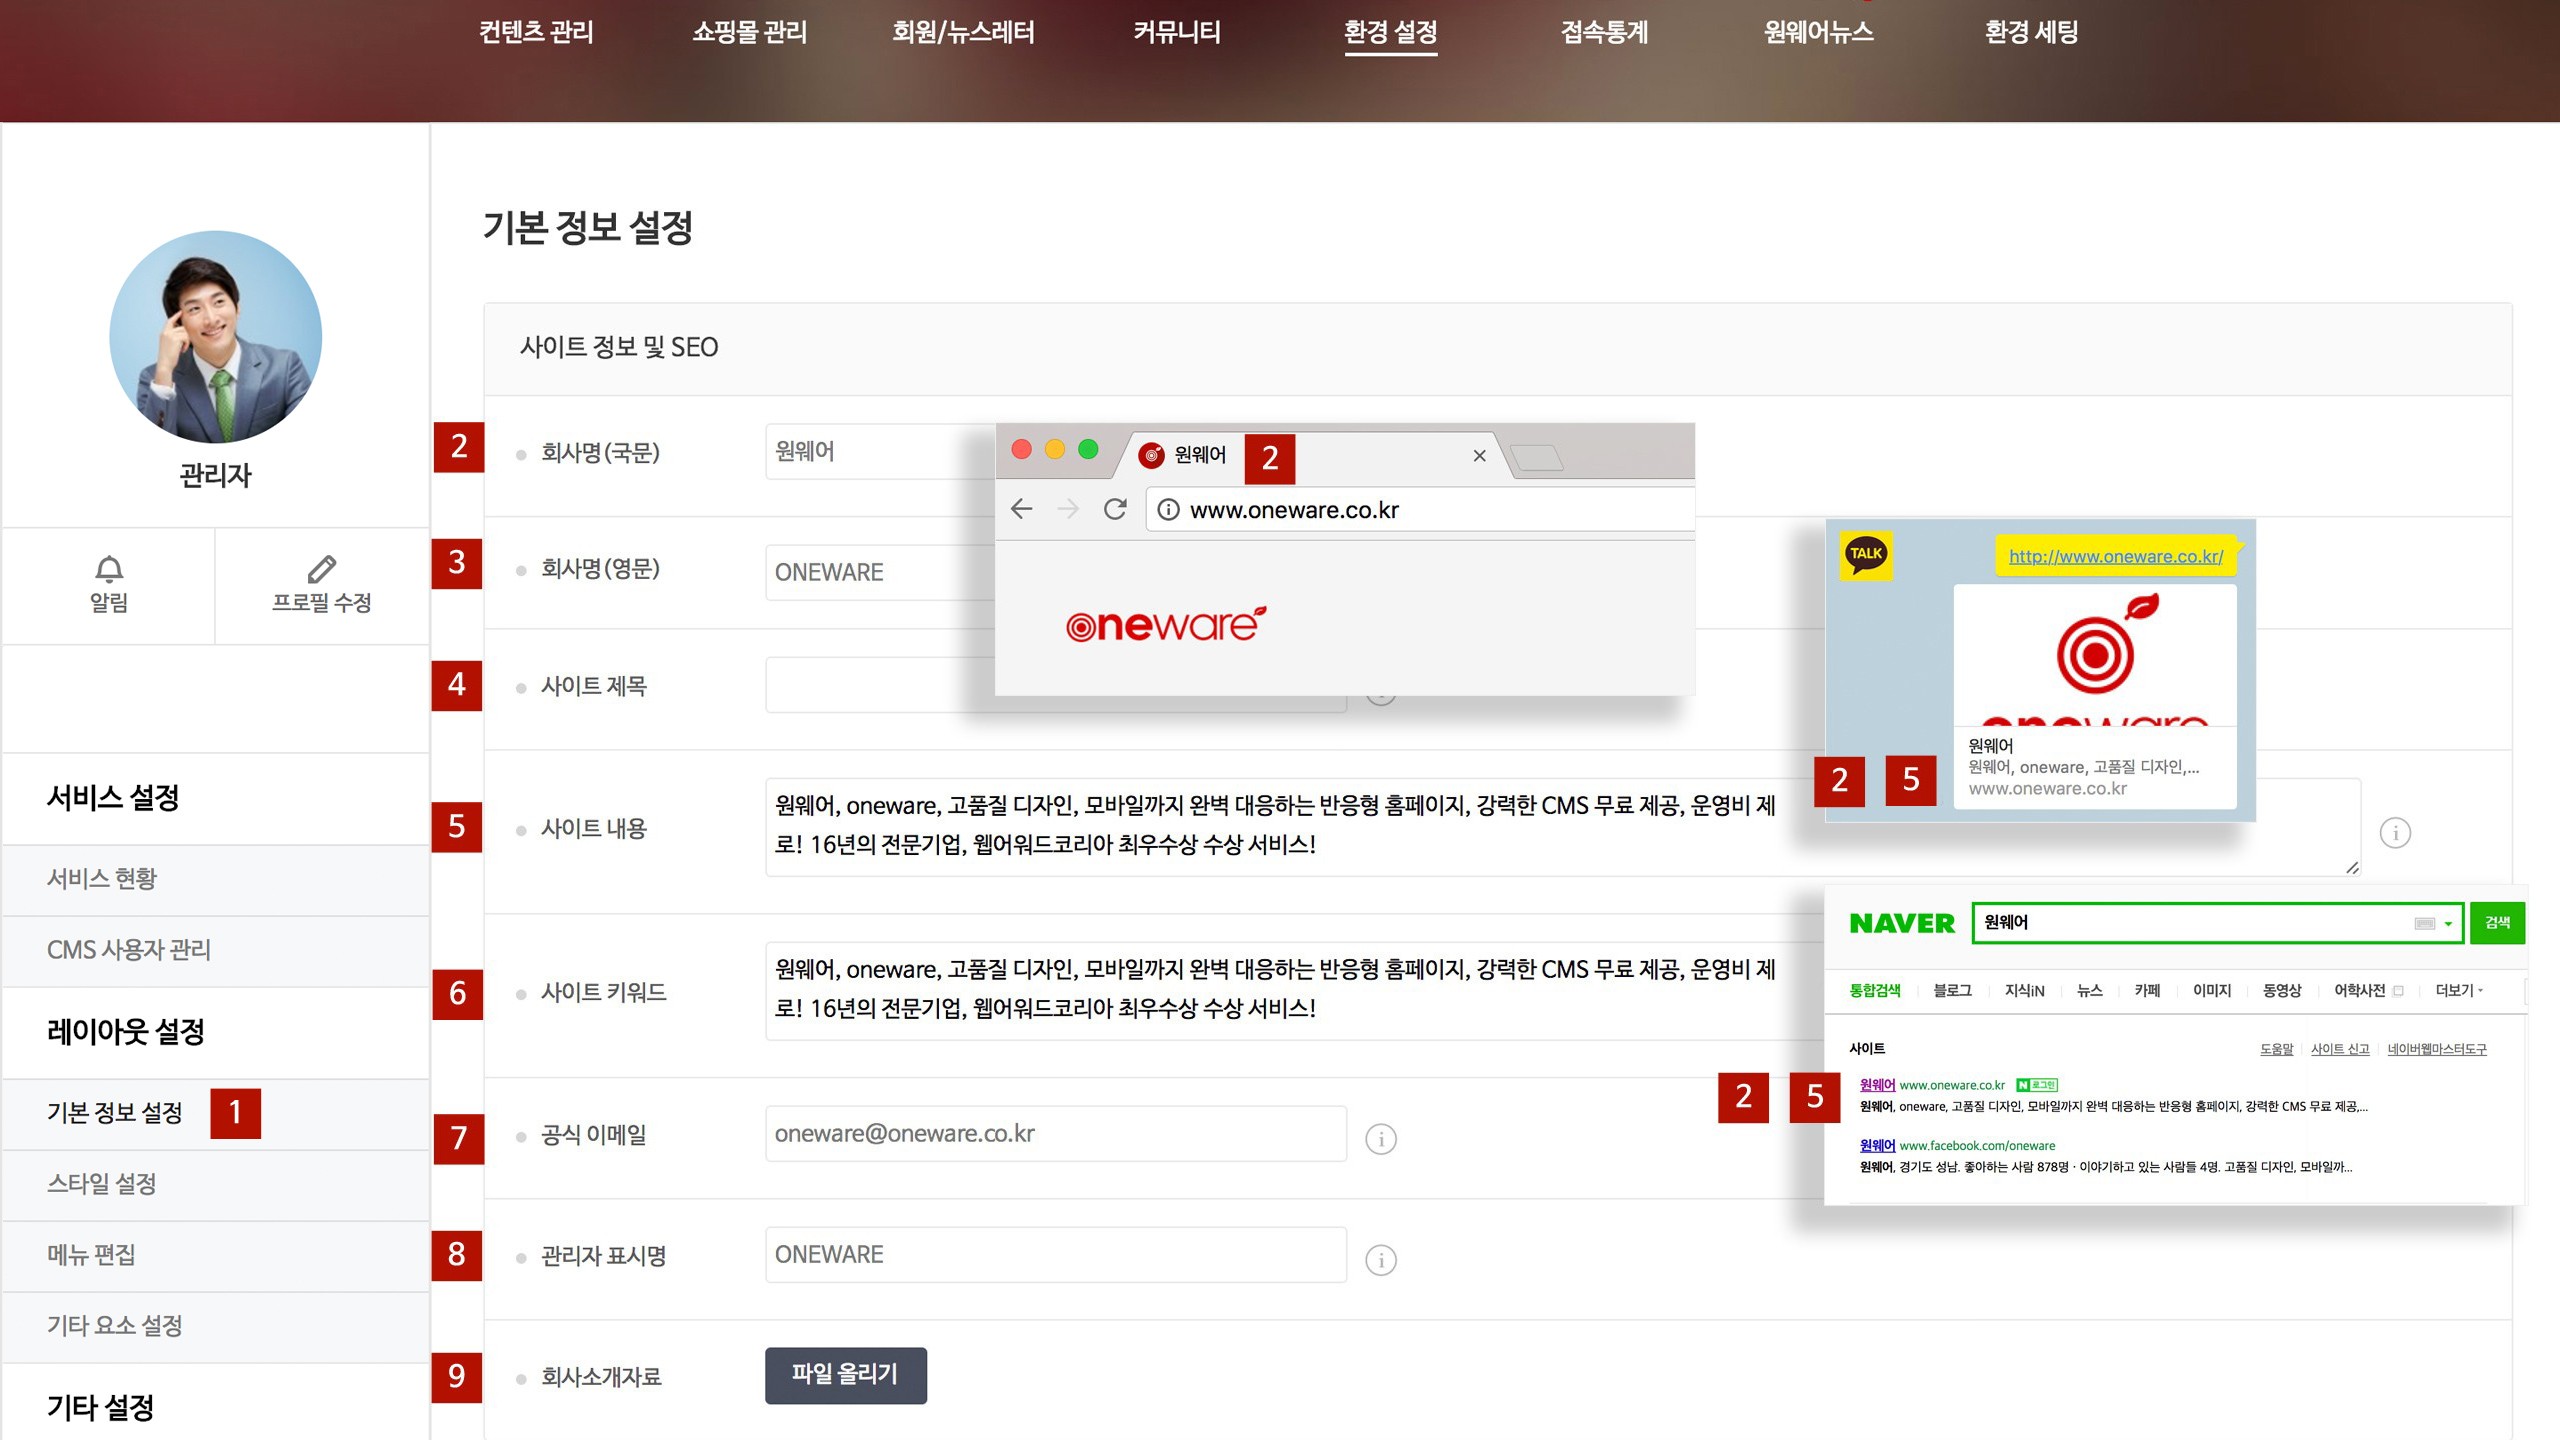Open the 원웨어뉴스 menu

[x=1818, y=32]
